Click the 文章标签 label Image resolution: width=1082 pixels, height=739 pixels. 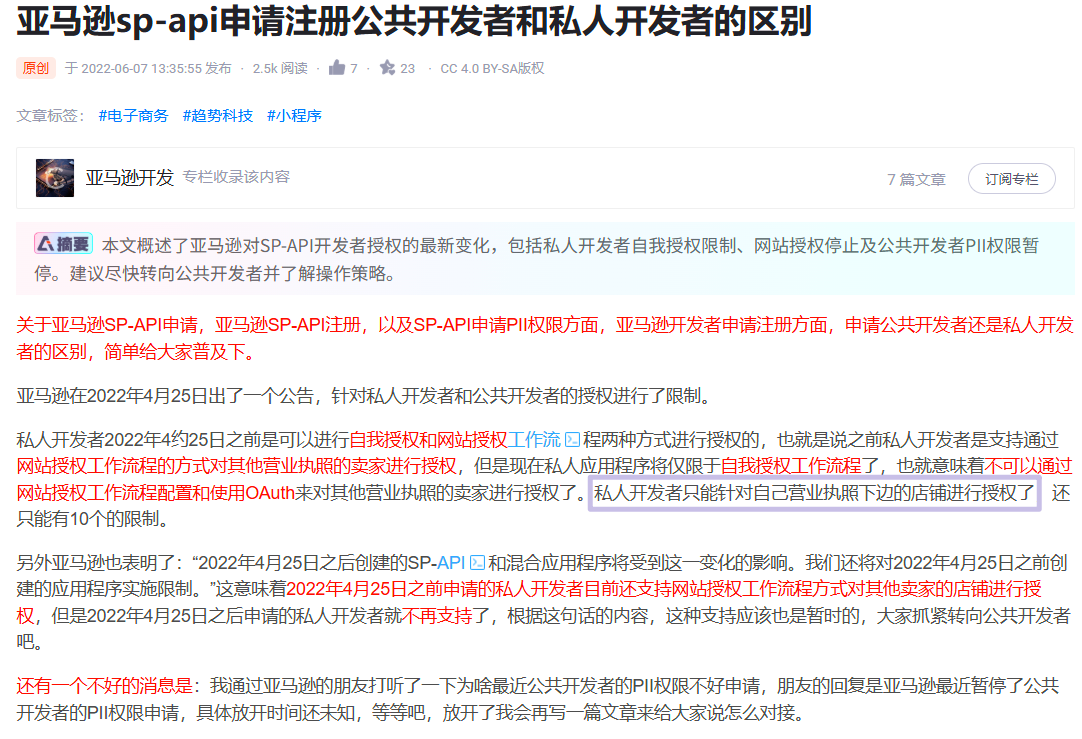coord(50,115)
